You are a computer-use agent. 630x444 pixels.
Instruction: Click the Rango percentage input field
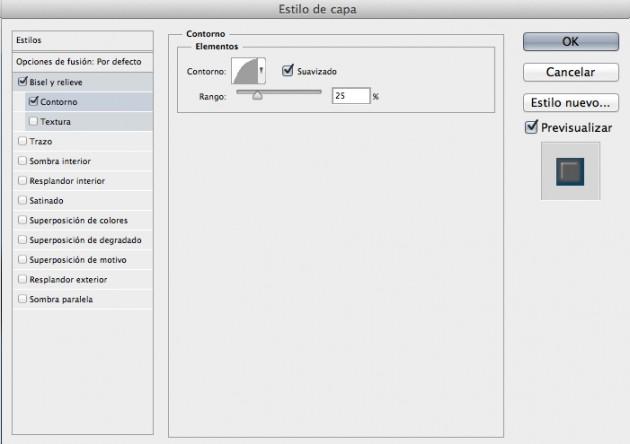pyautogui.click(x=351, y=96)
